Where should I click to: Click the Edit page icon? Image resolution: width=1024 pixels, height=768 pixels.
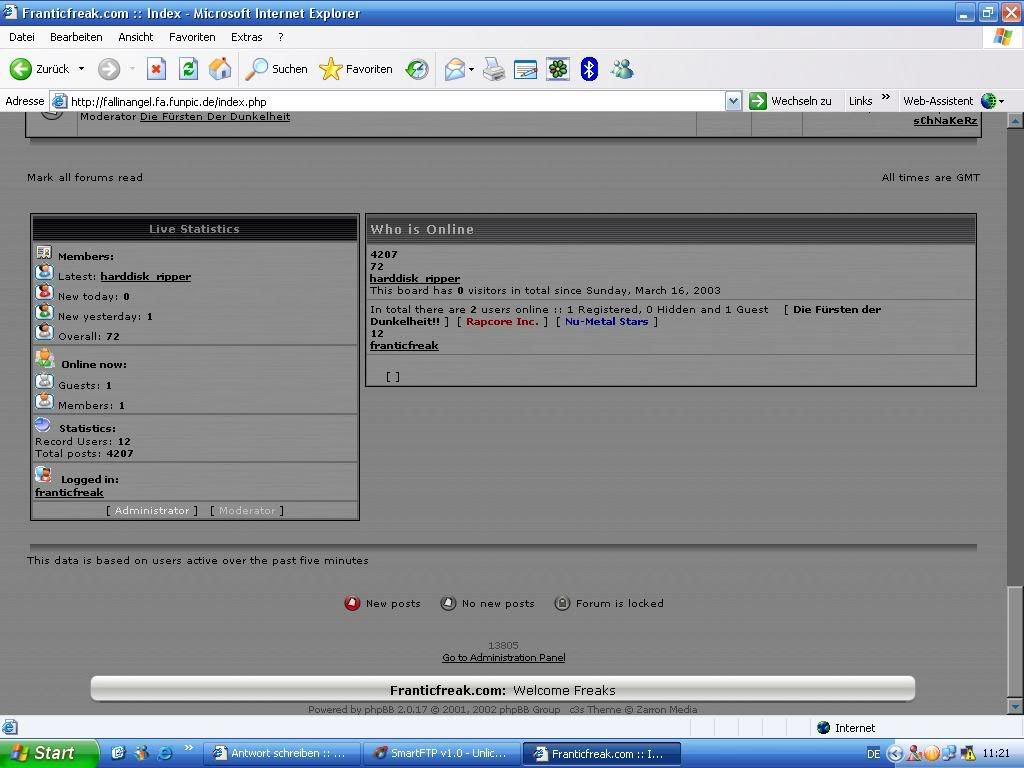point(525,69)
